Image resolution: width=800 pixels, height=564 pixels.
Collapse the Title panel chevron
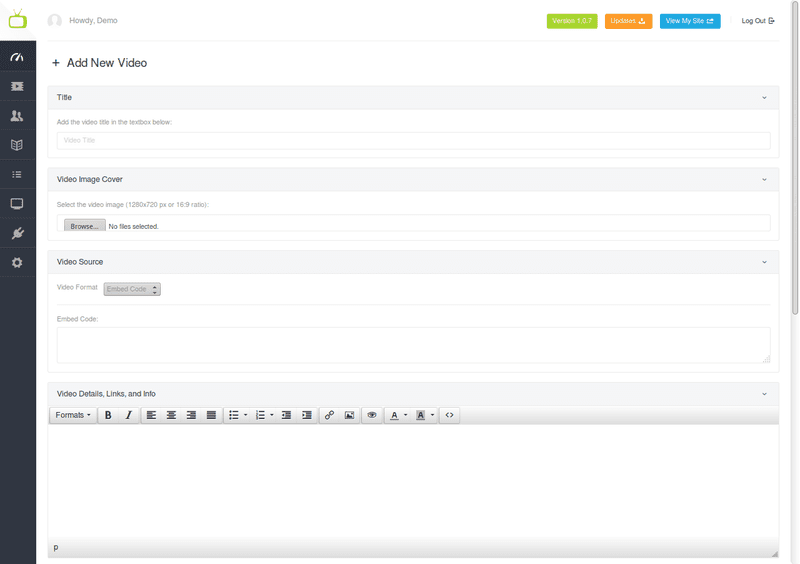click(x=764, y=97)
